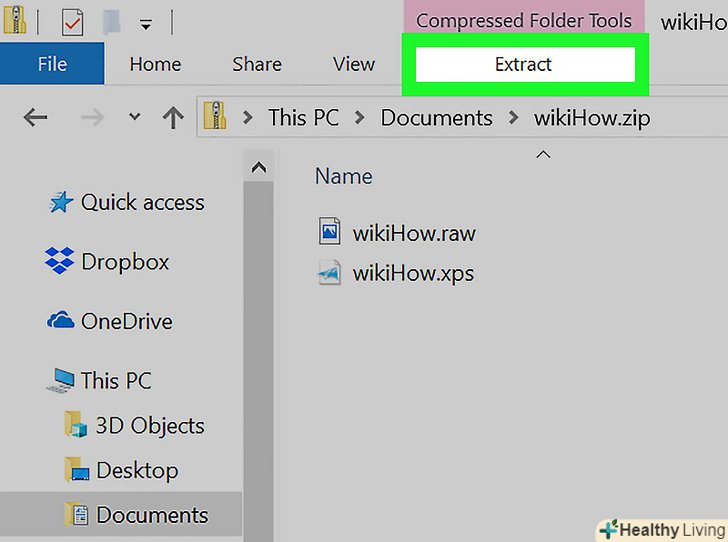Expand the chevron after Documents in address bar

[513, 118]
